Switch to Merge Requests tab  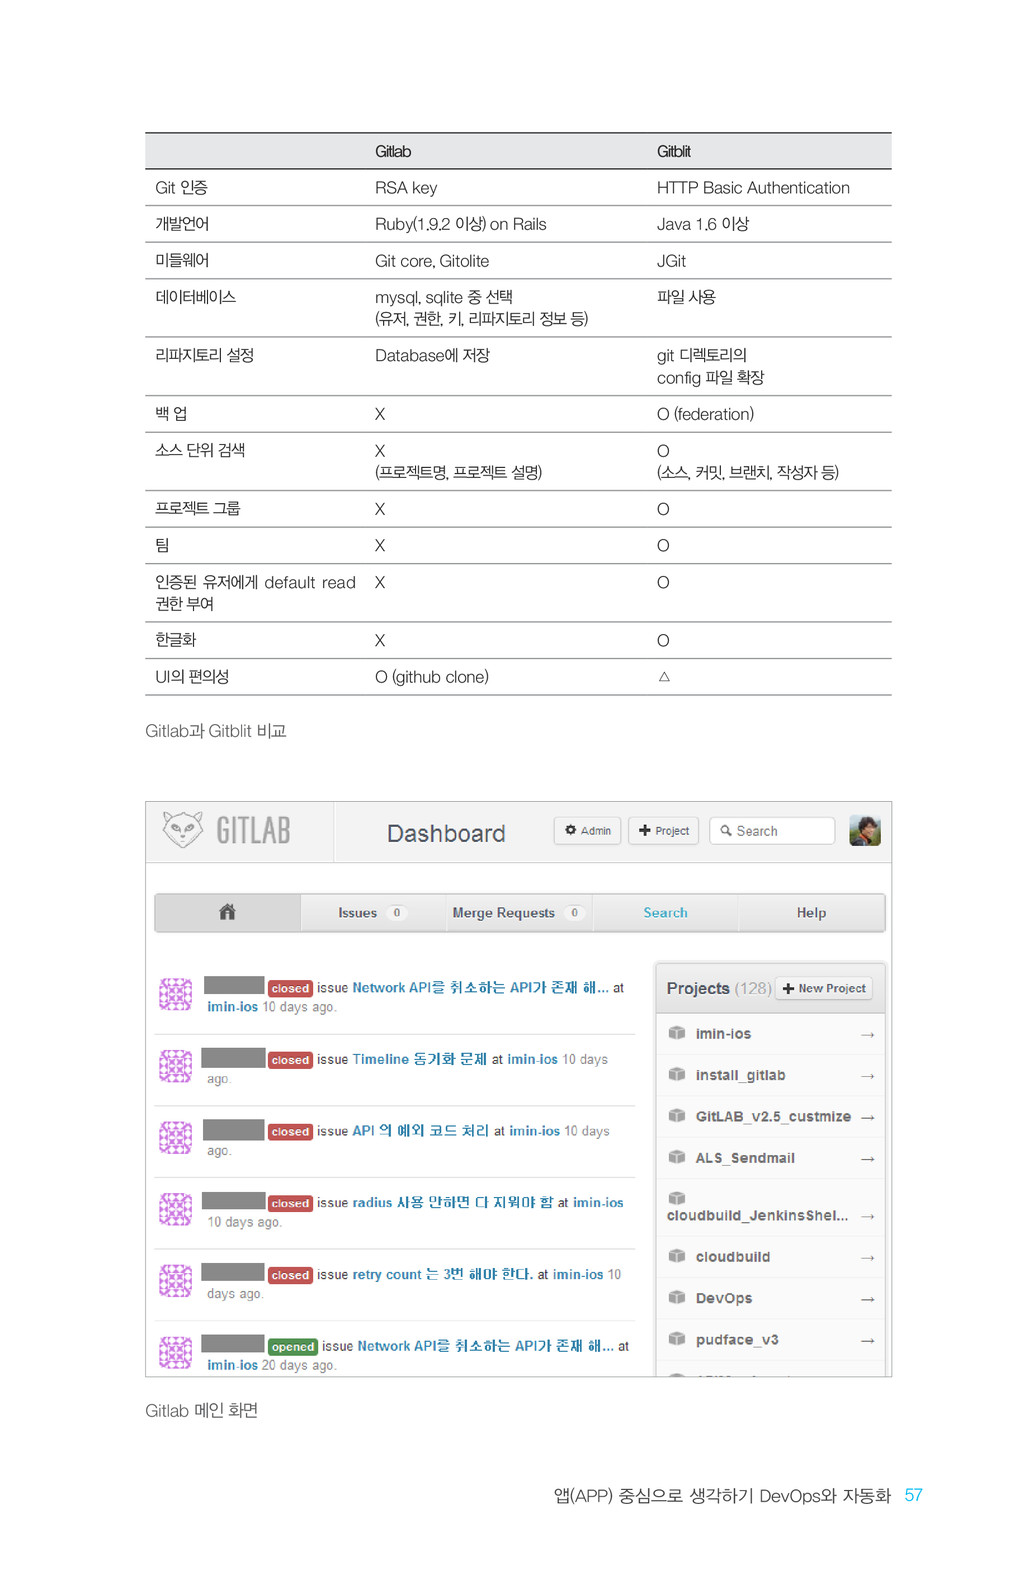pyautogui.click(x=518, y=913)
